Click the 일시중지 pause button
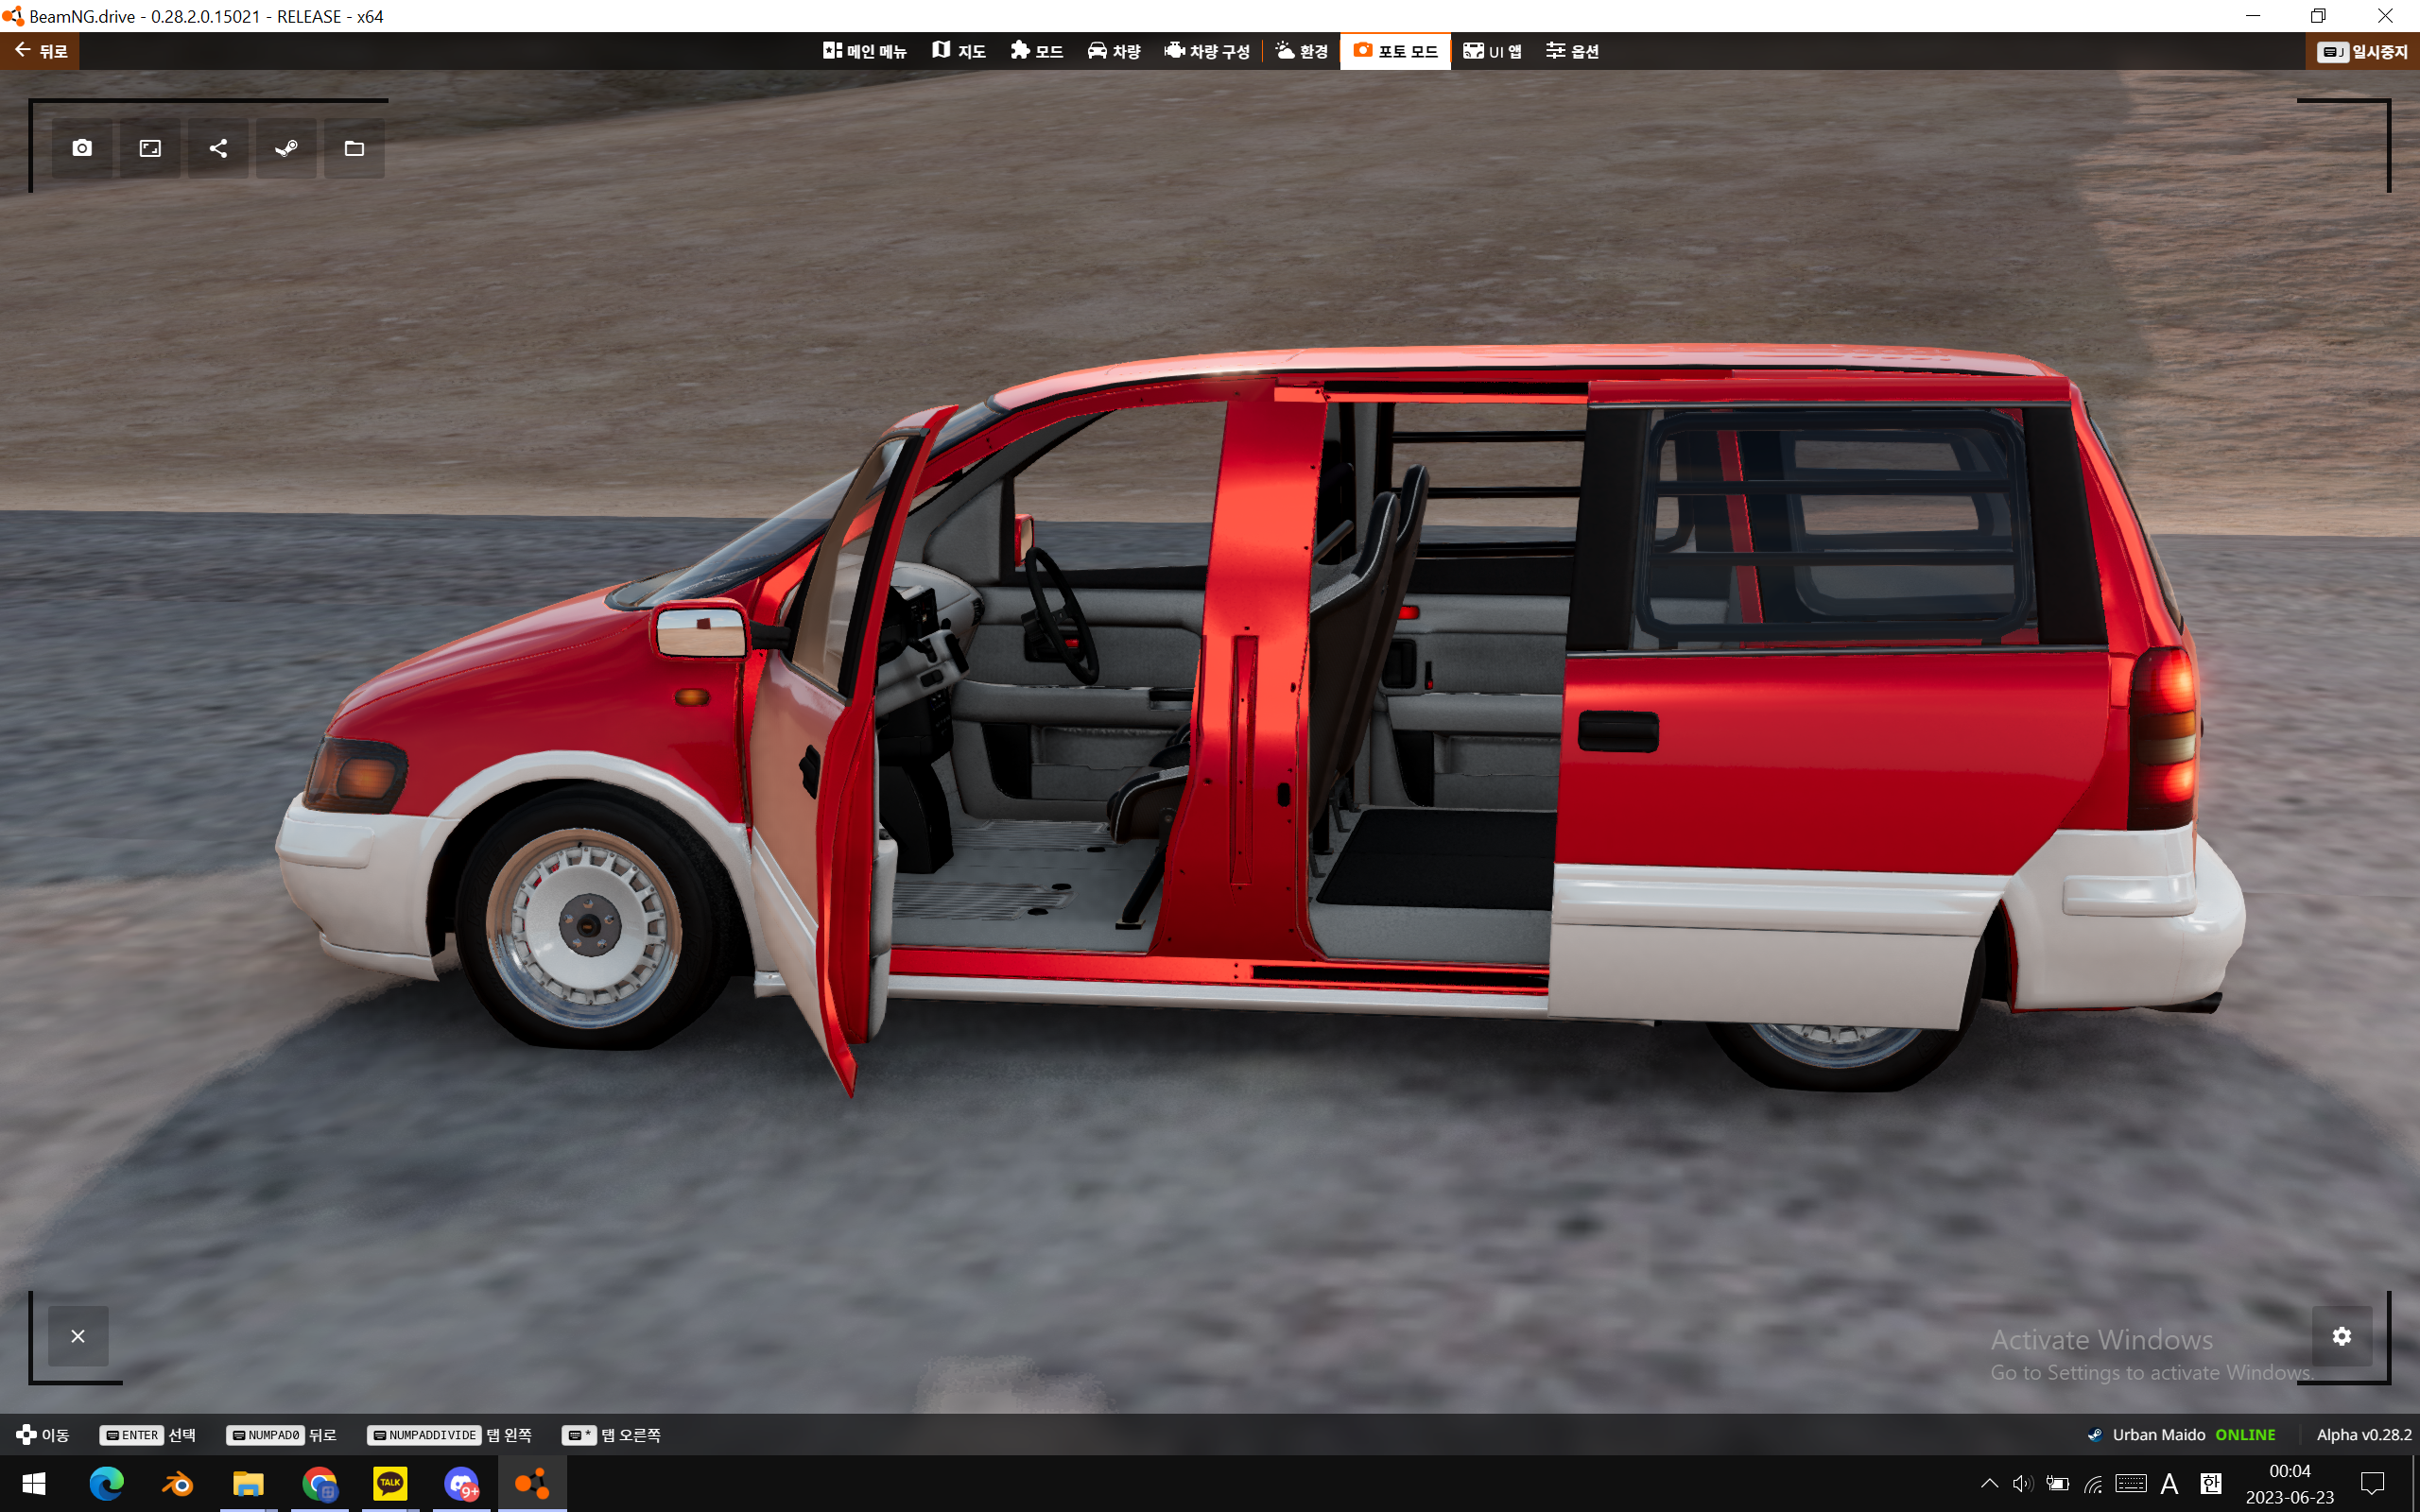Viewport: 2420px width, 1512px height. click(x=2362, y=51)
